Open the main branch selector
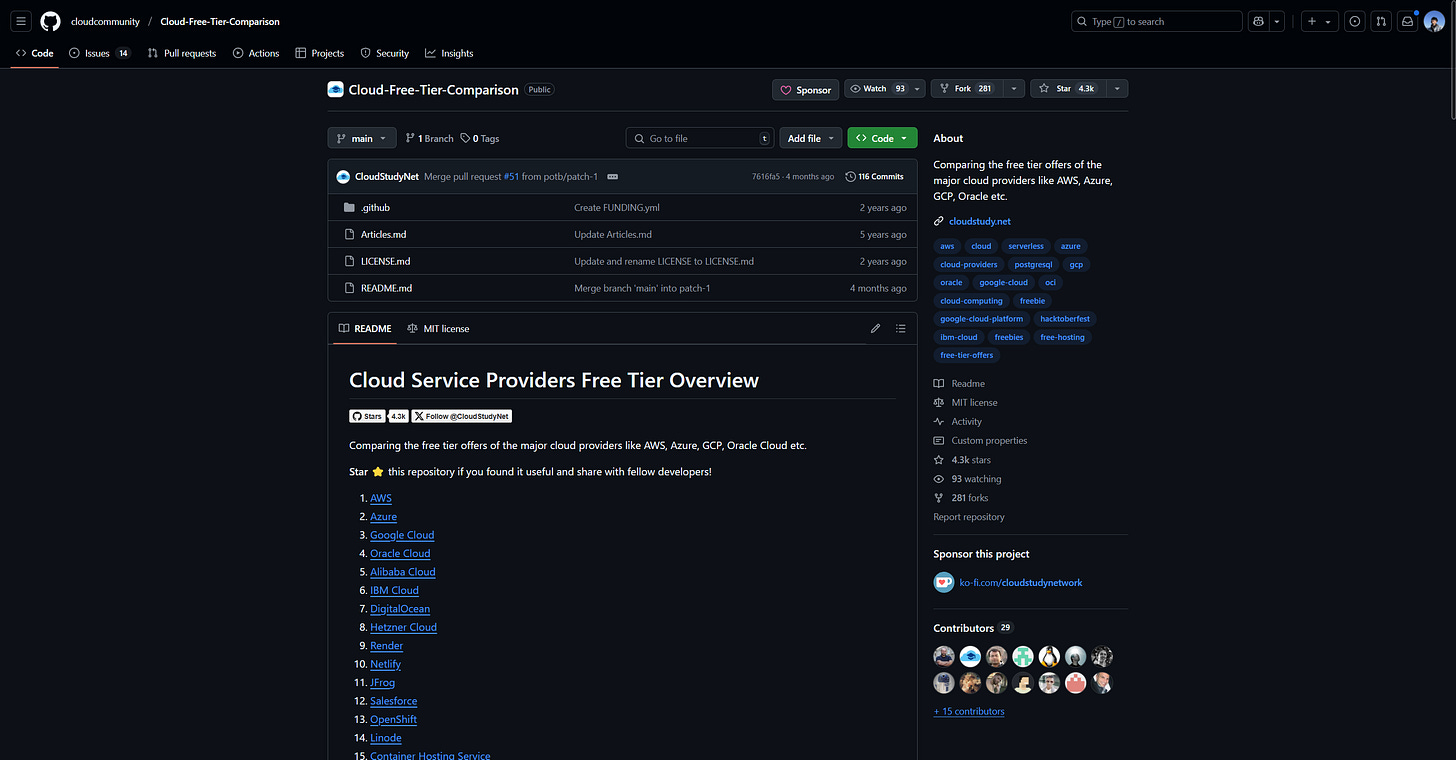The image size is (1456, 760). tap(362, 138)
